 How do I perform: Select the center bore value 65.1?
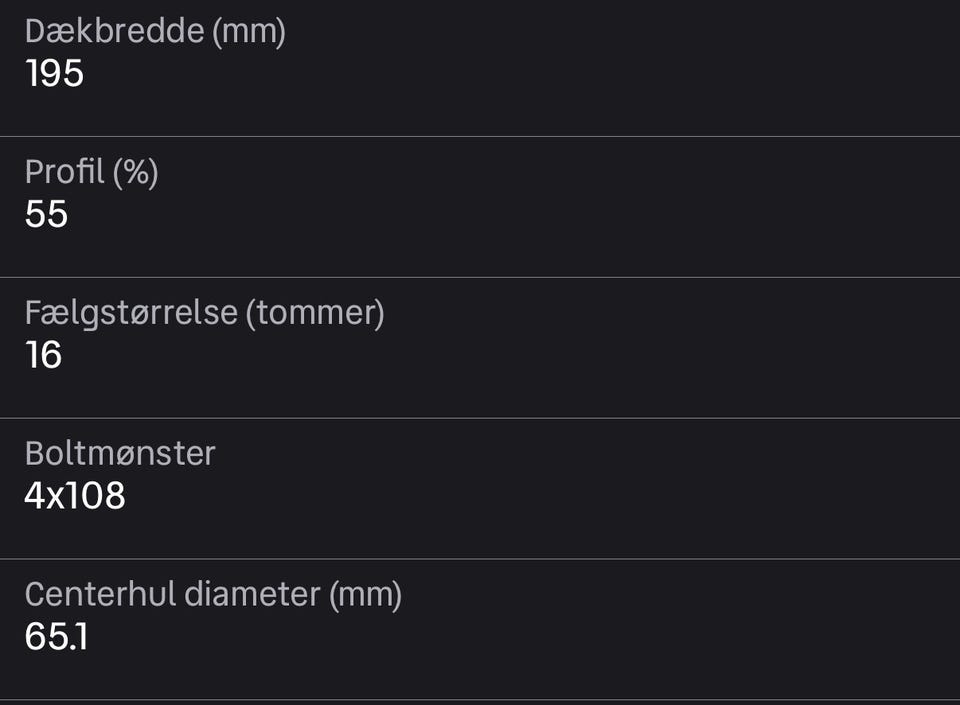pos(56,638)
